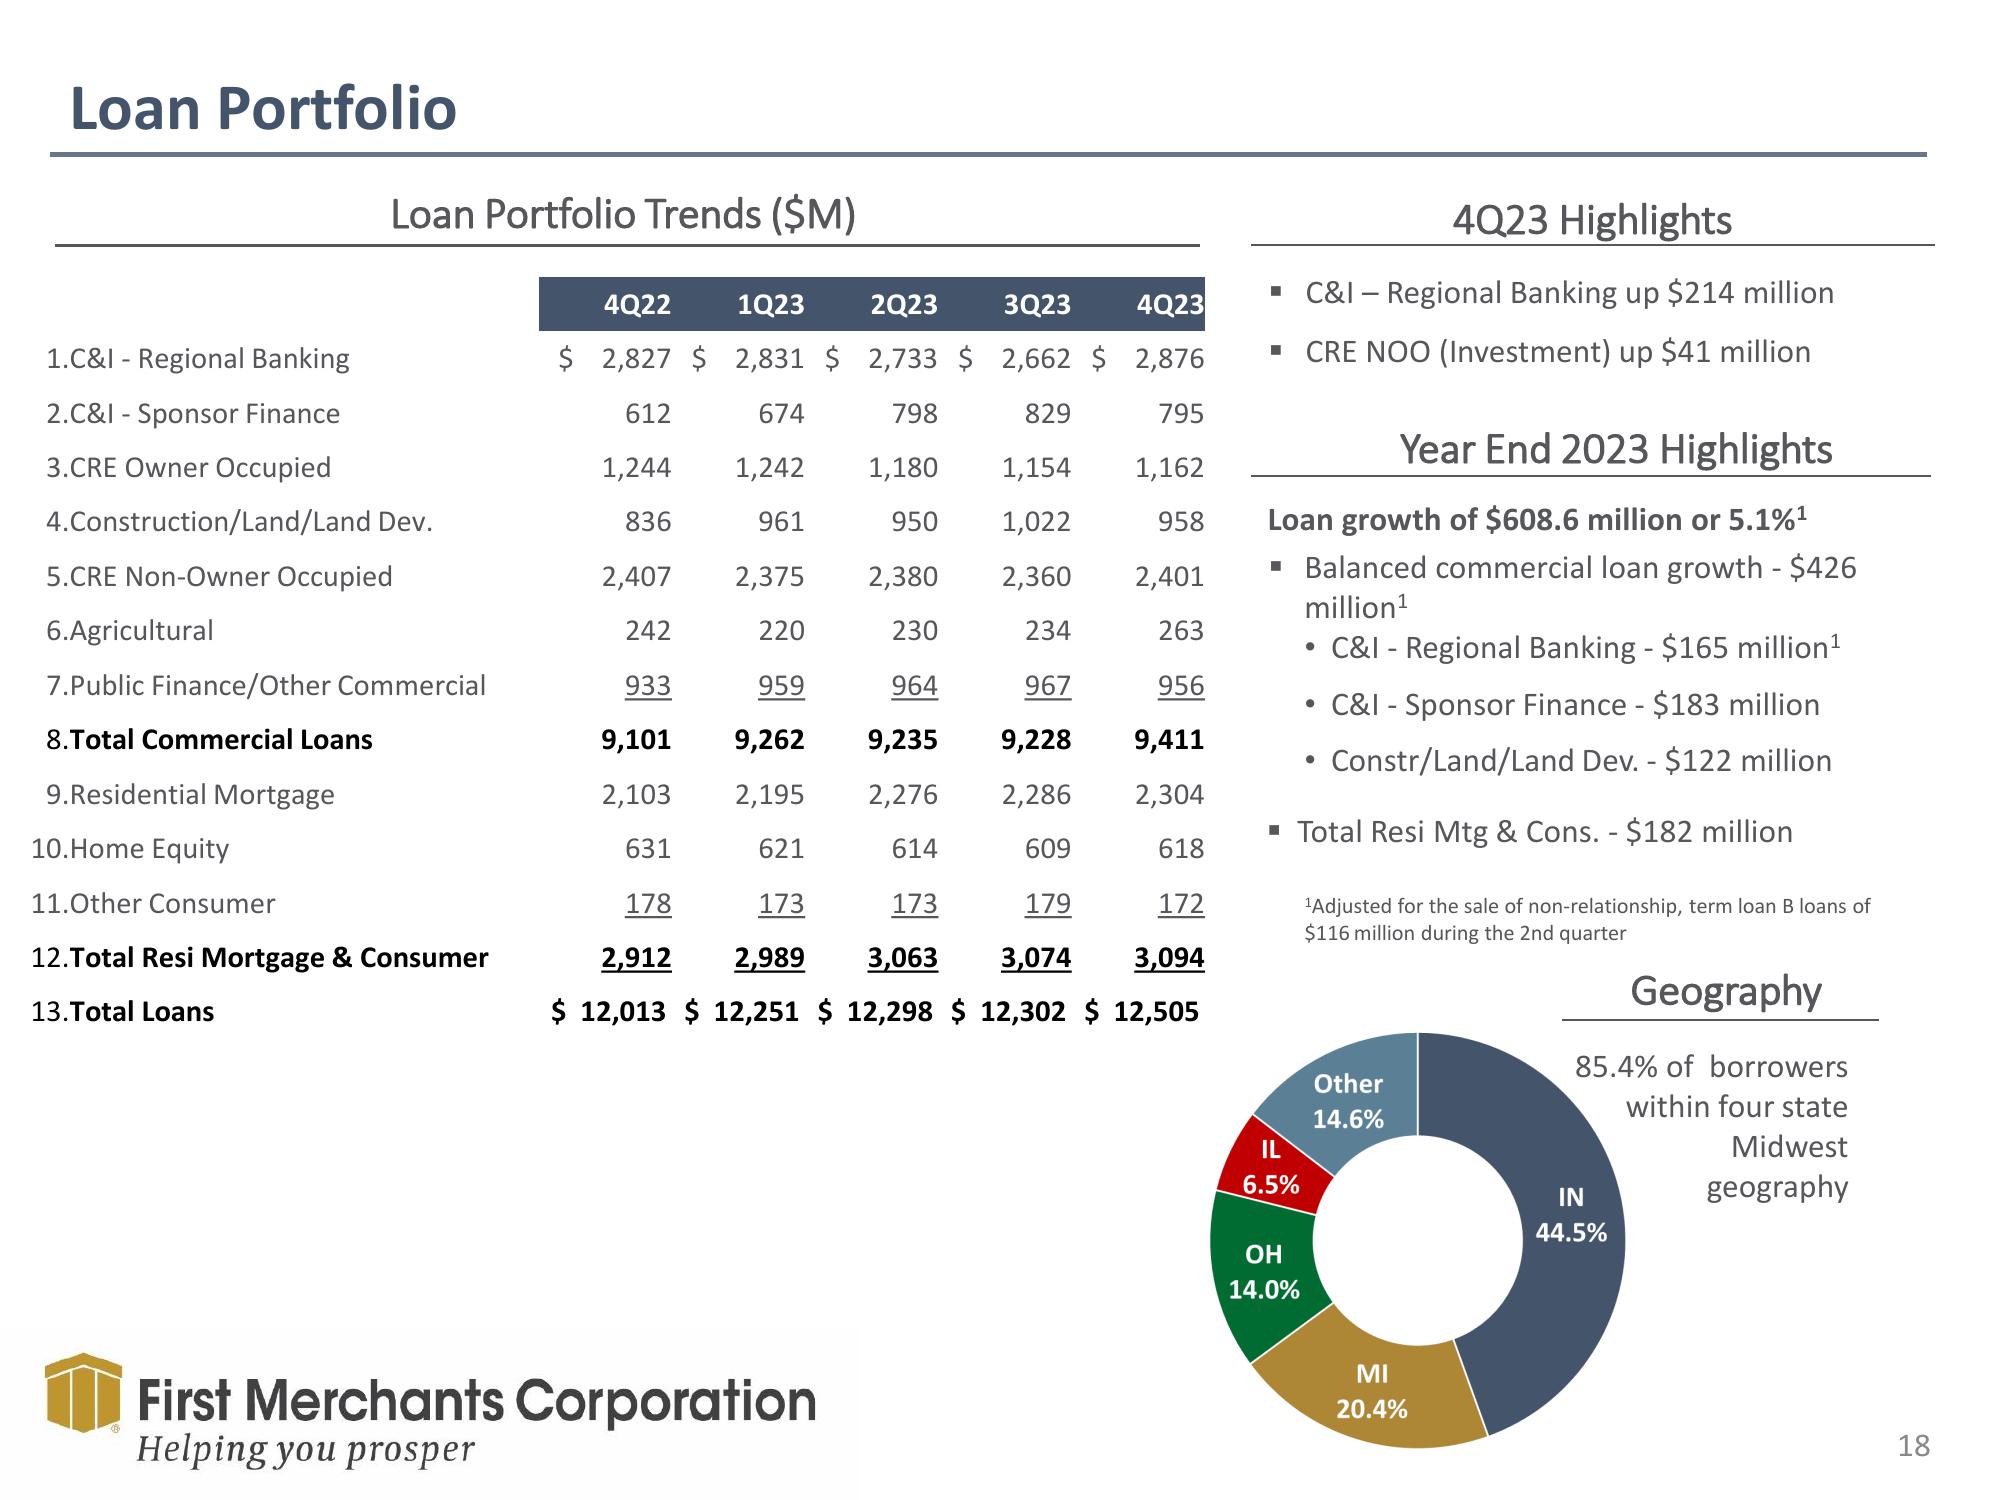Click 'Balanced commercial loan growth - $426 million' bullet
Viewport: 2000px width, 1500px height.
[1580, 588]
